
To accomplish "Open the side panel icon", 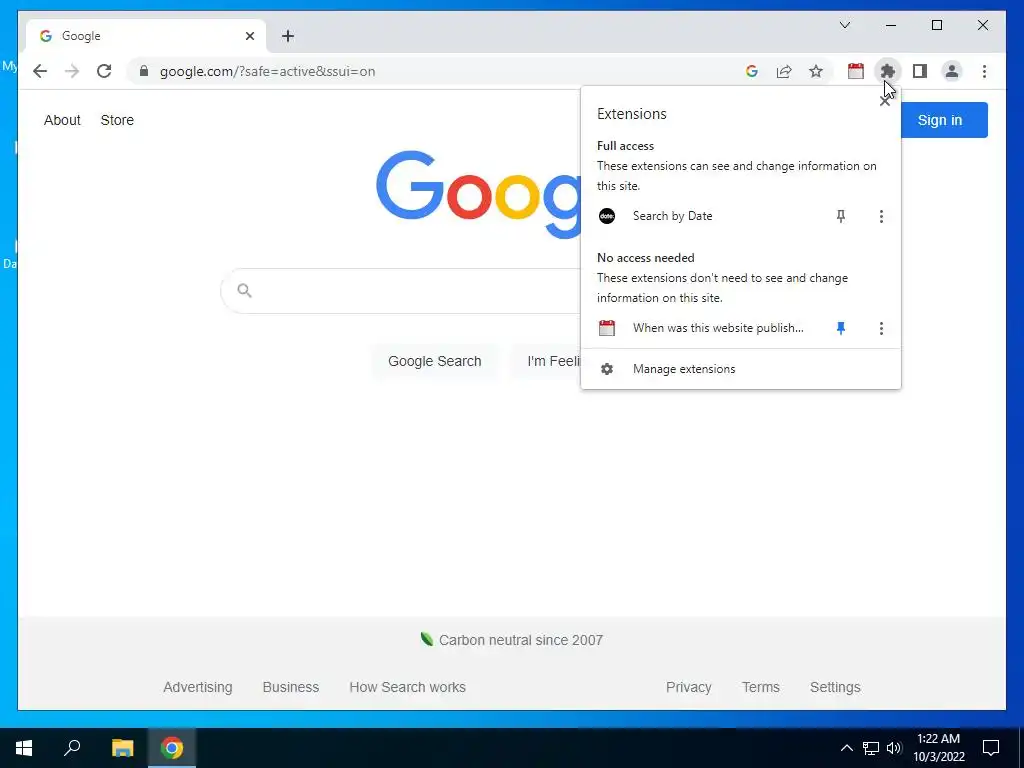I will [x=920, y=71].
